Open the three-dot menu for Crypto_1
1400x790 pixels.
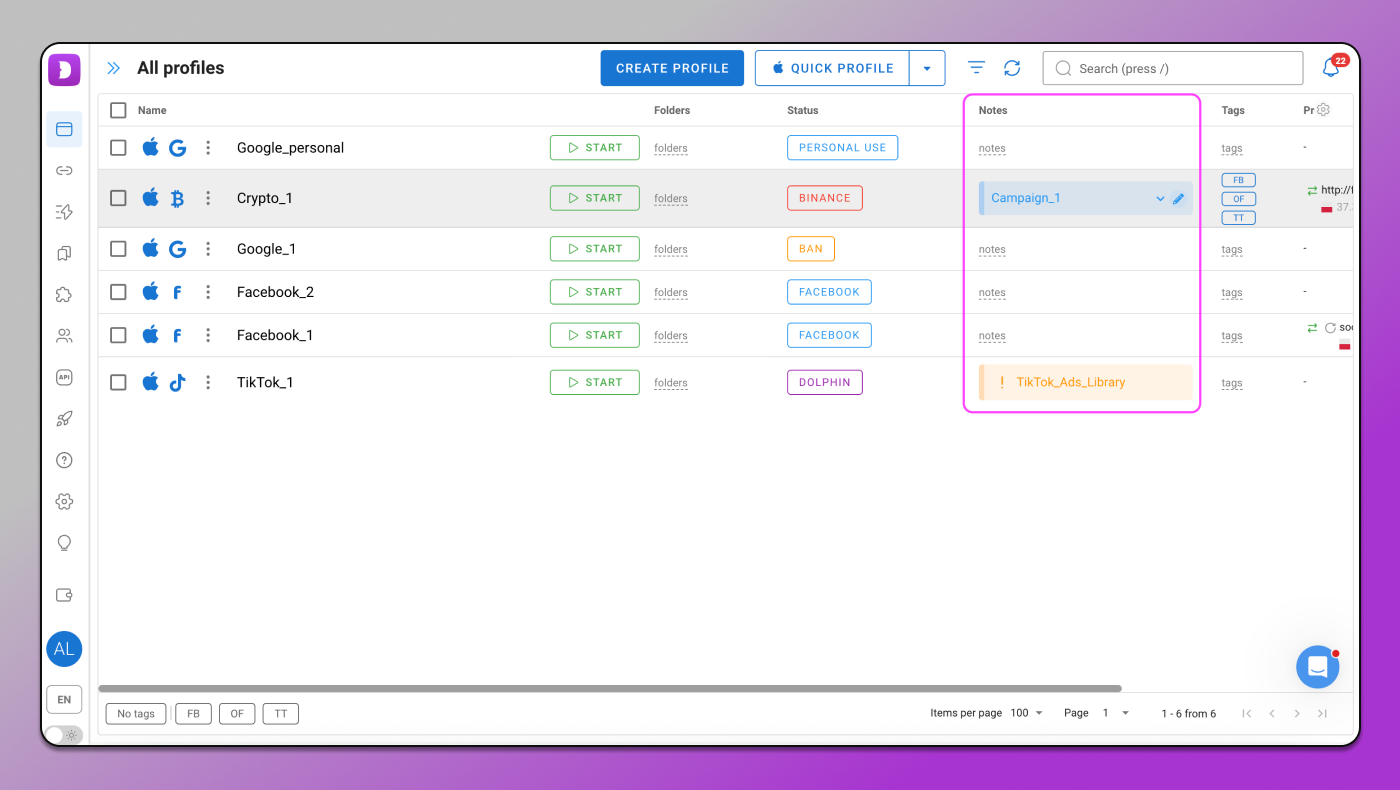tap(208, 198)
